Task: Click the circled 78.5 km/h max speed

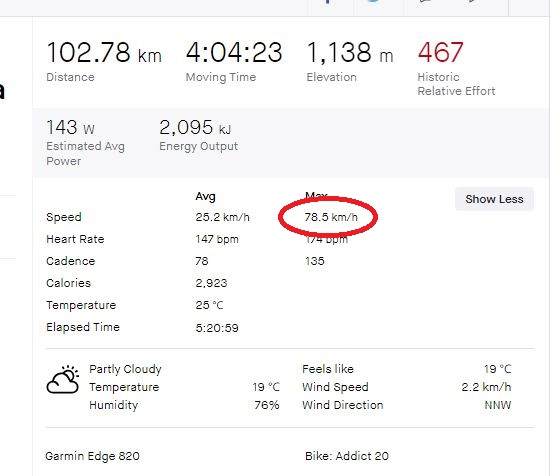Action: (x=331, y=217)
